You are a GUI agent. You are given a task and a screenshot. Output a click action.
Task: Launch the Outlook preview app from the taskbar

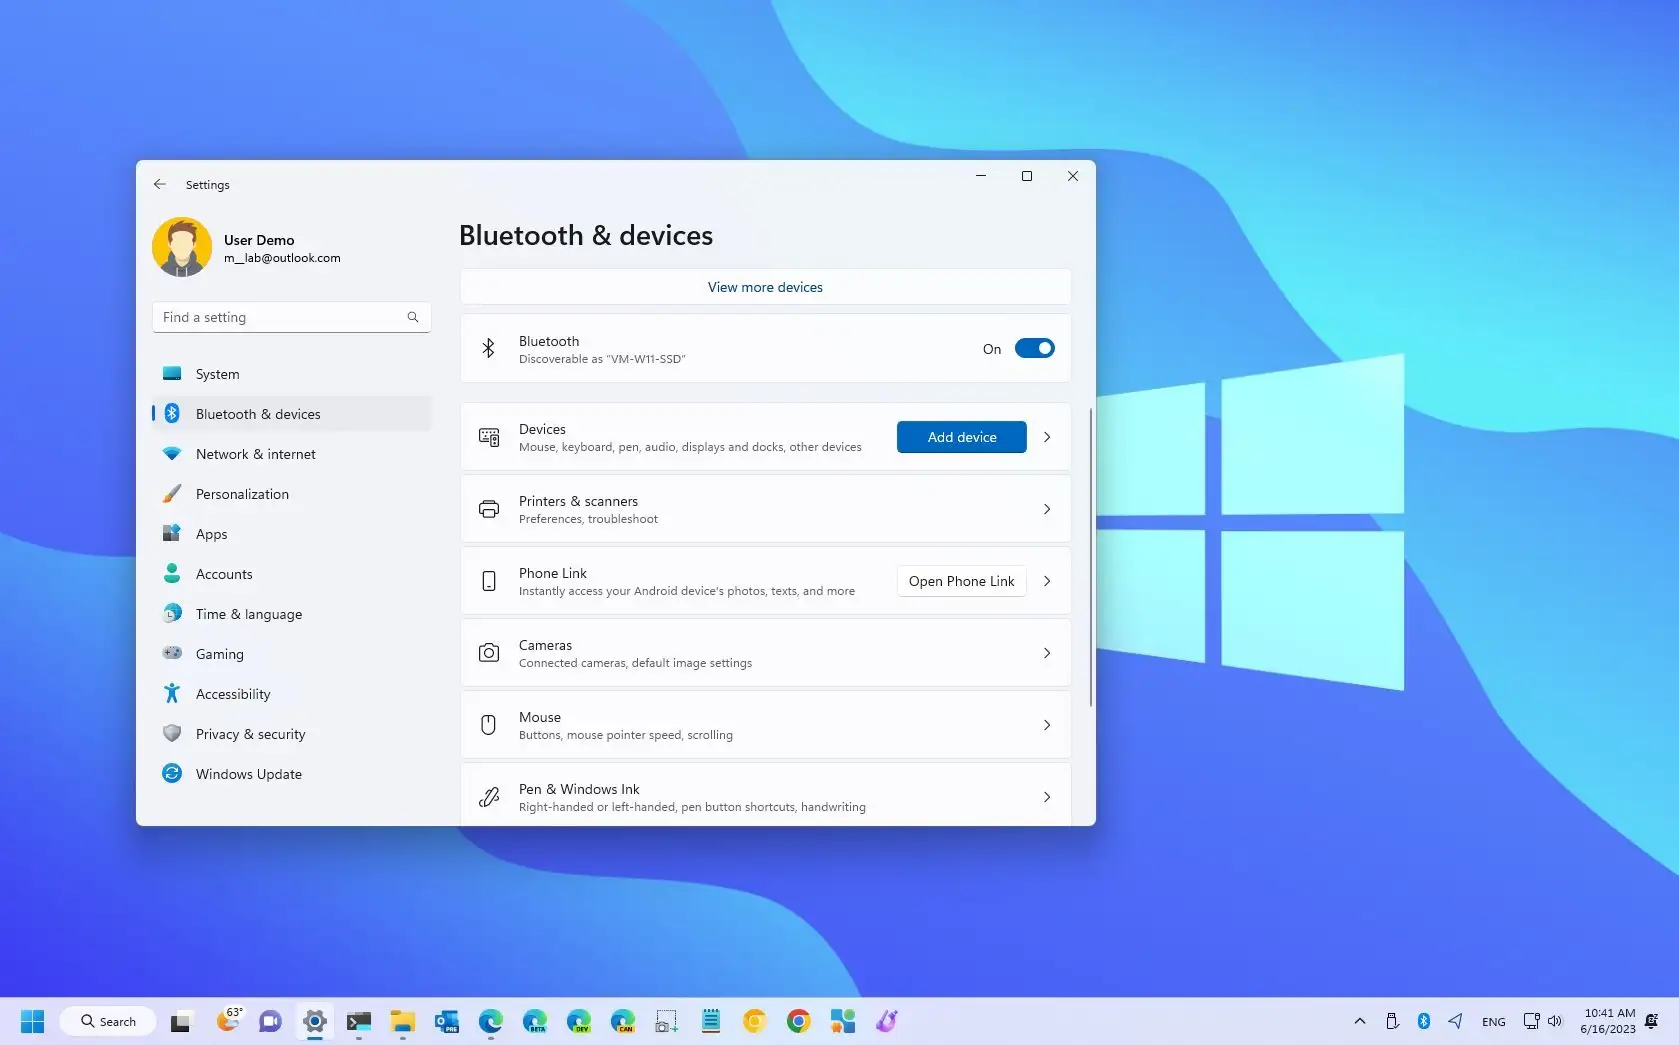445,1021
